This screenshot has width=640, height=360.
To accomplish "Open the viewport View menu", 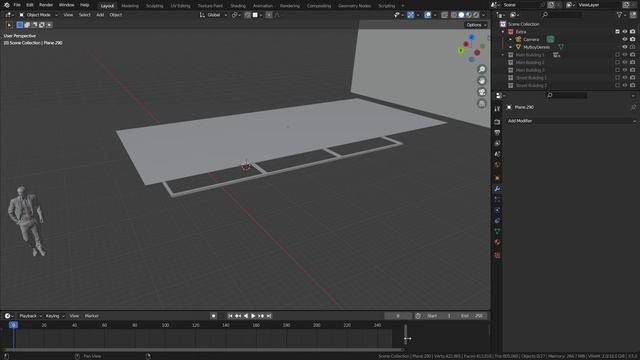I will [68, 15].
